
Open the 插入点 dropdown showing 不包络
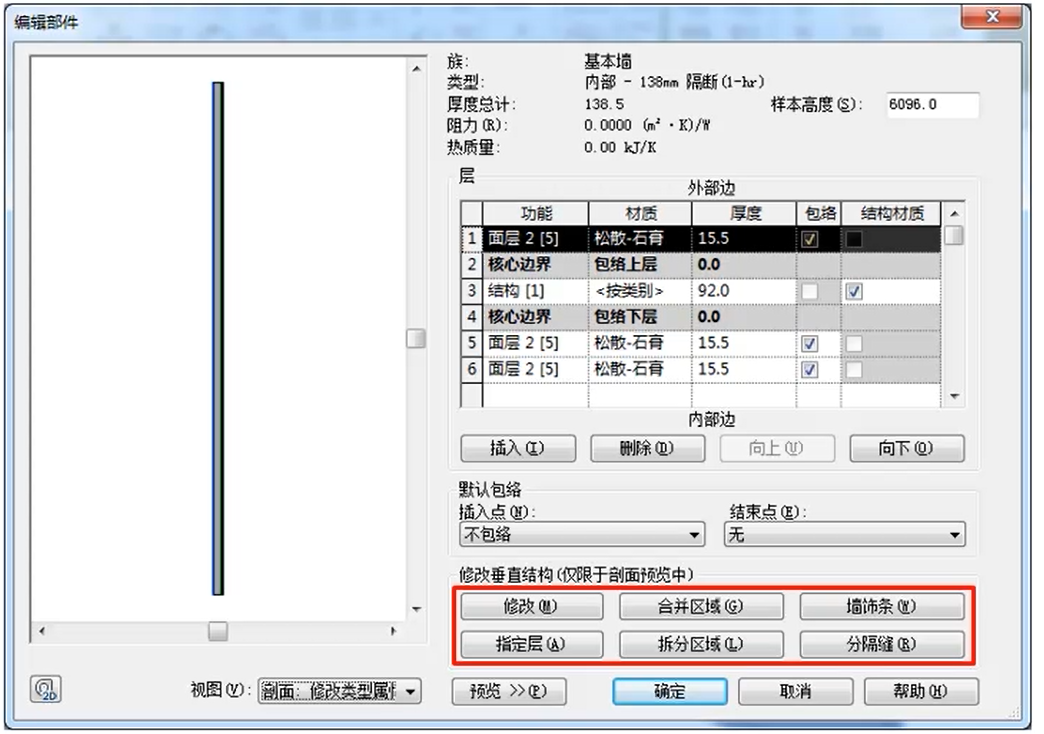point(582,535)
